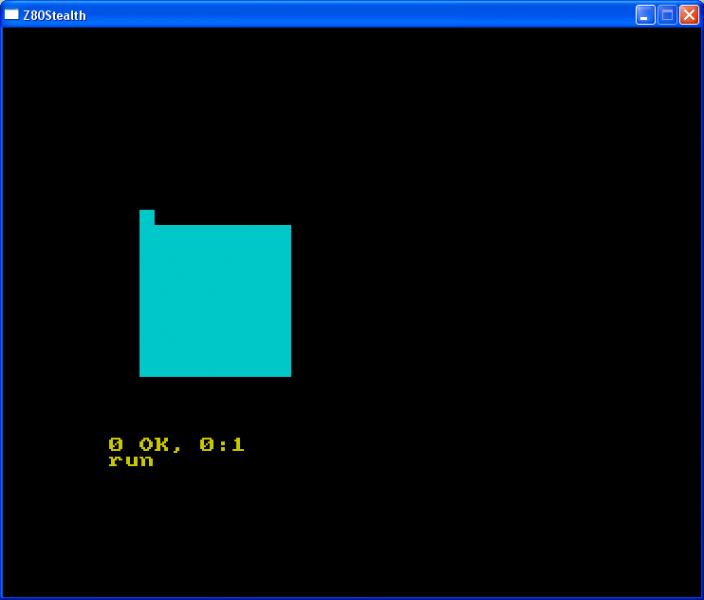
Task: Click the cyan square's bottom-left corner
Action: click(142, 374)
